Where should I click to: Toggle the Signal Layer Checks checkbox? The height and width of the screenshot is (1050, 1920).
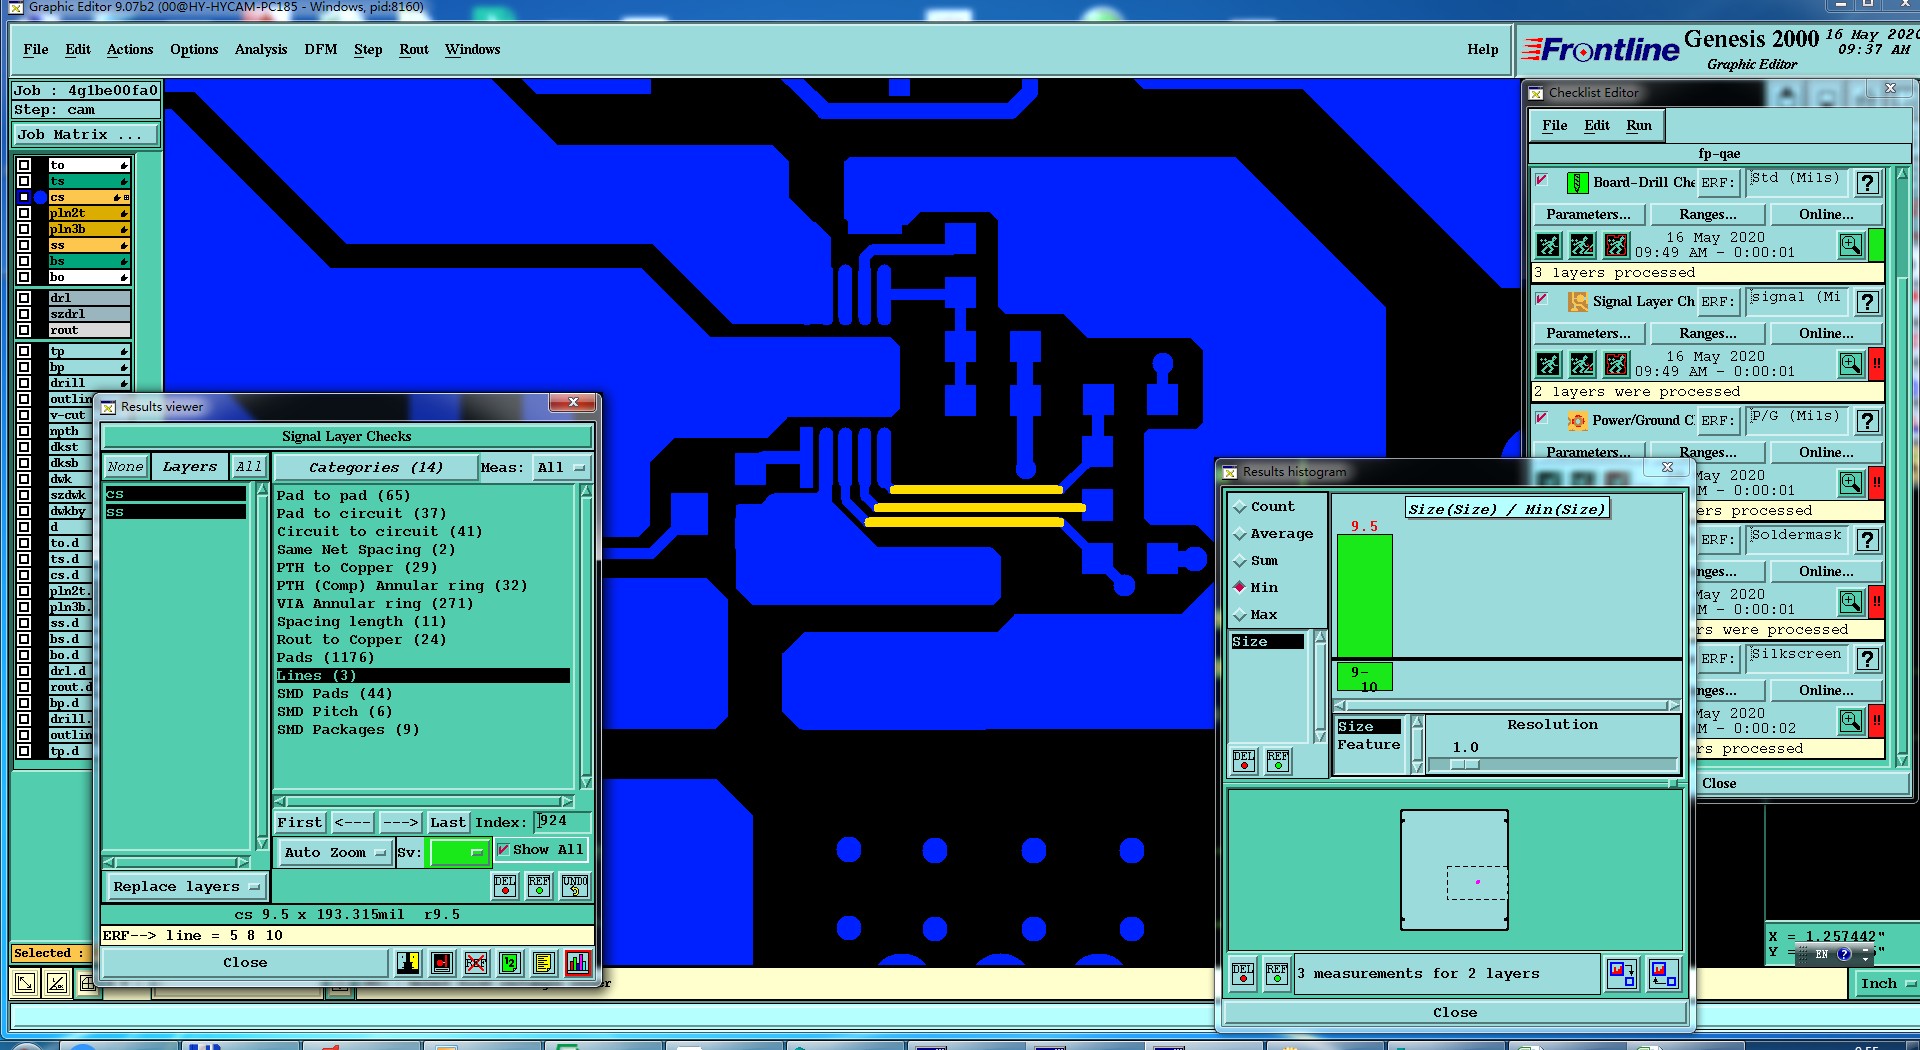click(1542, 299)
